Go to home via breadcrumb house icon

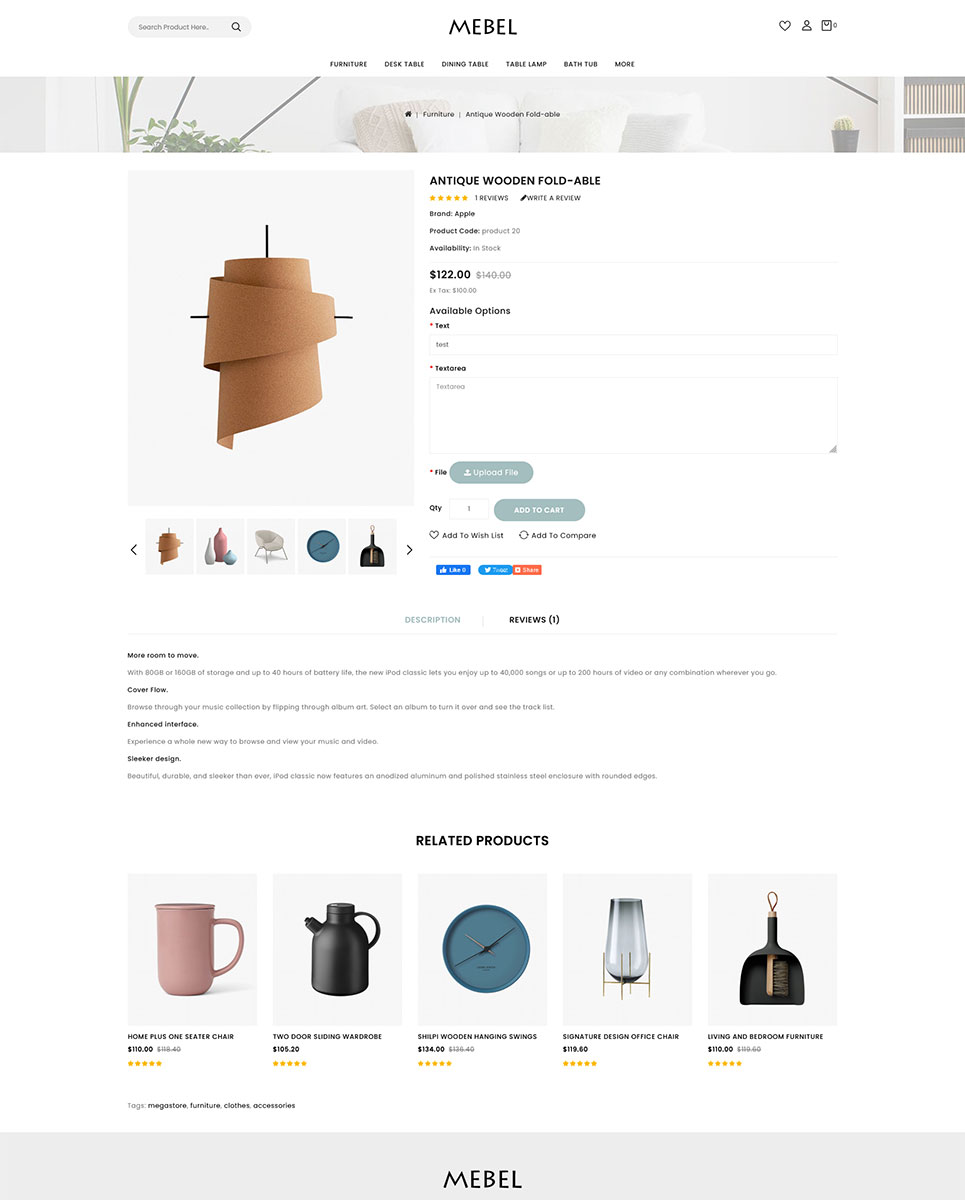pyautogui.click(x=408, y=114)
